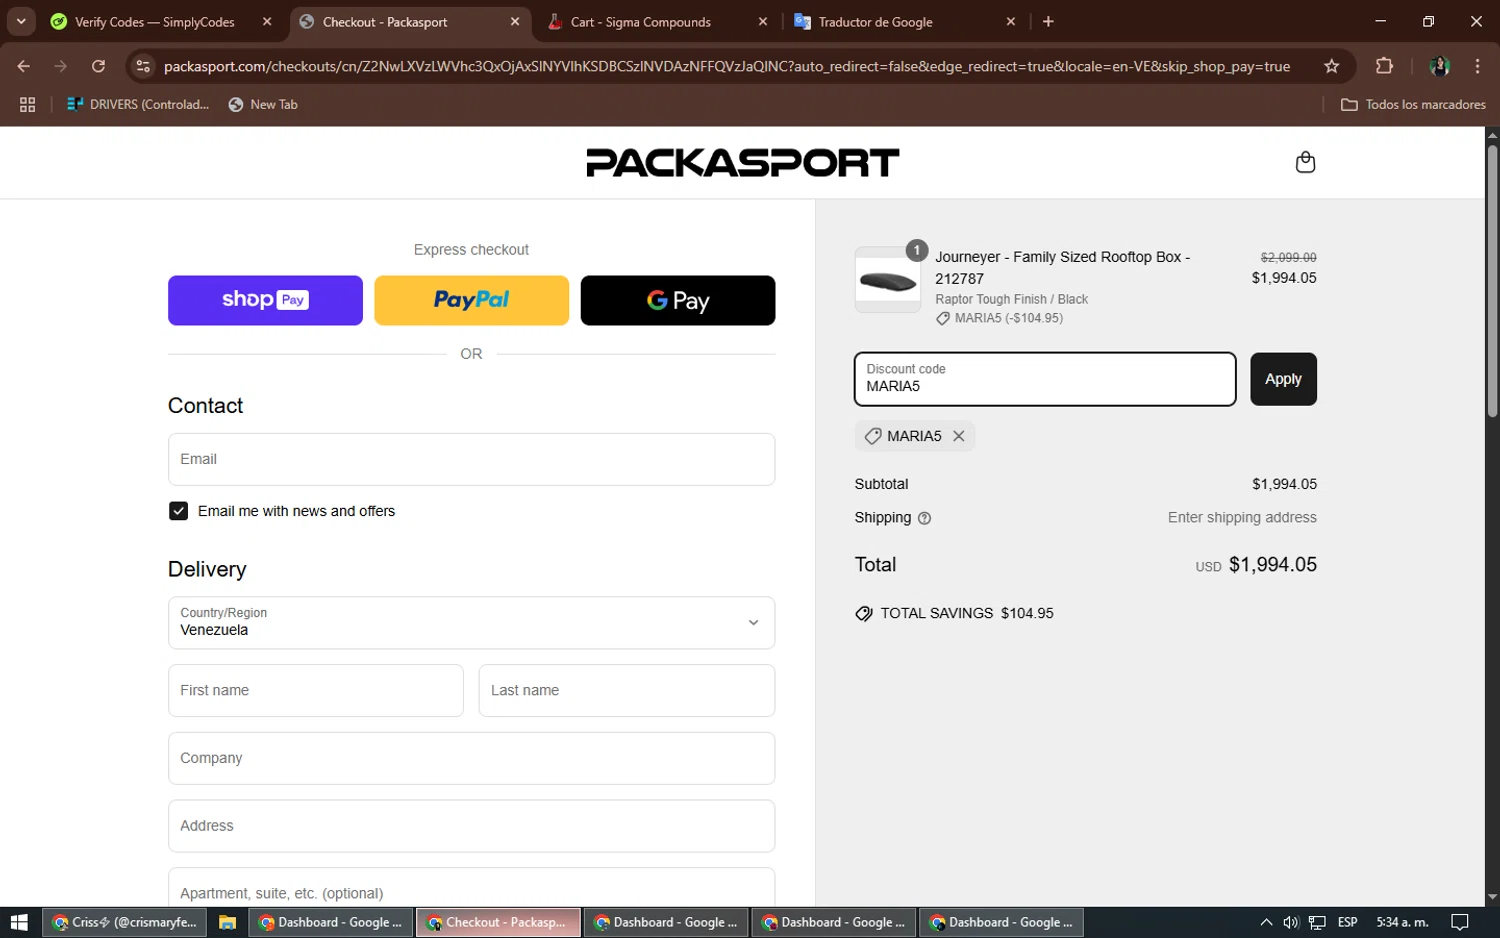Click the volume speaker tray icon

point(1291,922)
